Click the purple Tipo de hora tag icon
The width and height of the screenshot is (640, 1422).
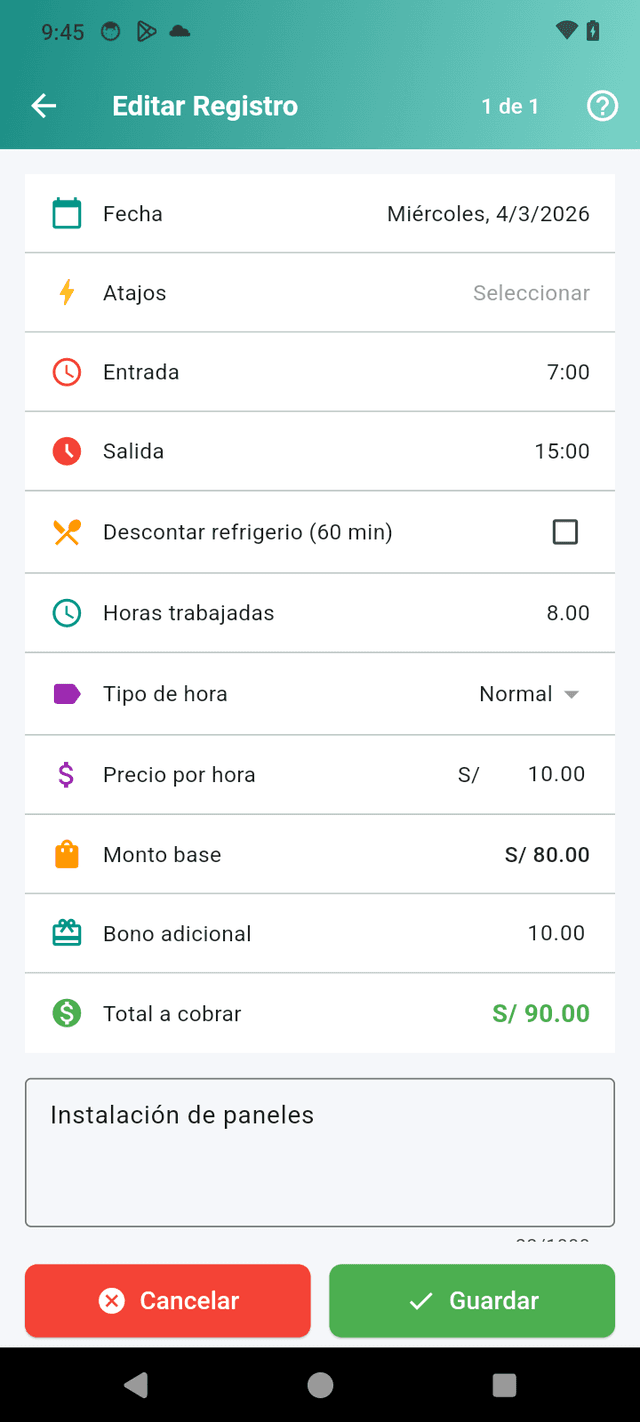tap(66, 693)
